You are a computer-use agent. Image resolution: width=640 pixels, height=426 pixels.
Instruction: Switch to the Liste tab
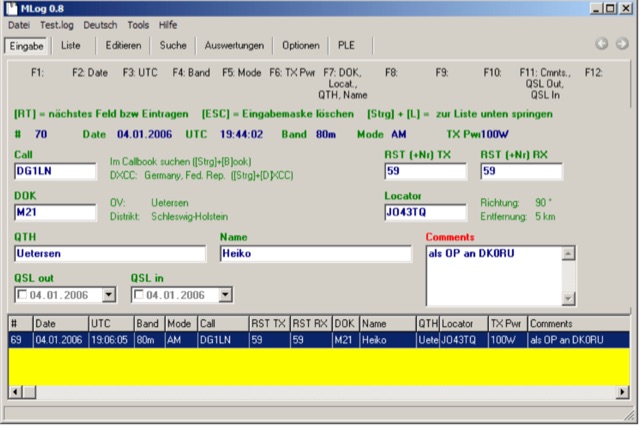click(x=71, y=45)
